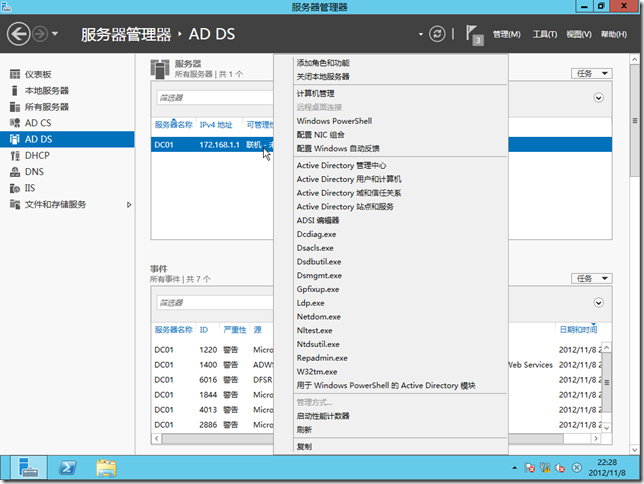The width and height of the screenshot is (644, 484).
Task: Open the notifications flag icon
Action: click(x=474, y=35)
